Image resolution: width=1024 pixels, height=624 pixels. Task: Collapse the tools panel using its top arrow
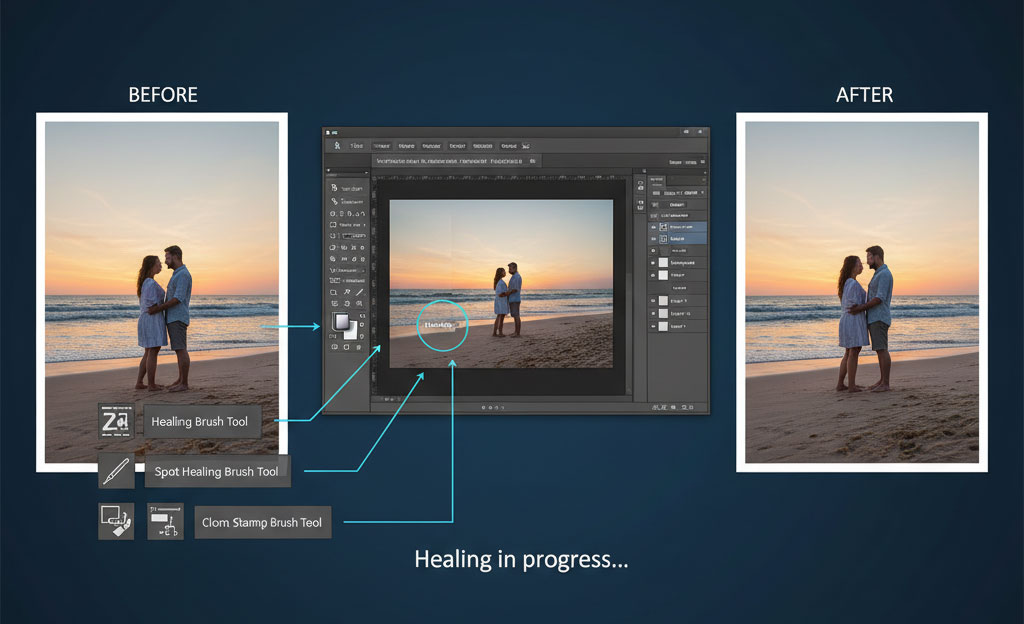coord(366,174)
